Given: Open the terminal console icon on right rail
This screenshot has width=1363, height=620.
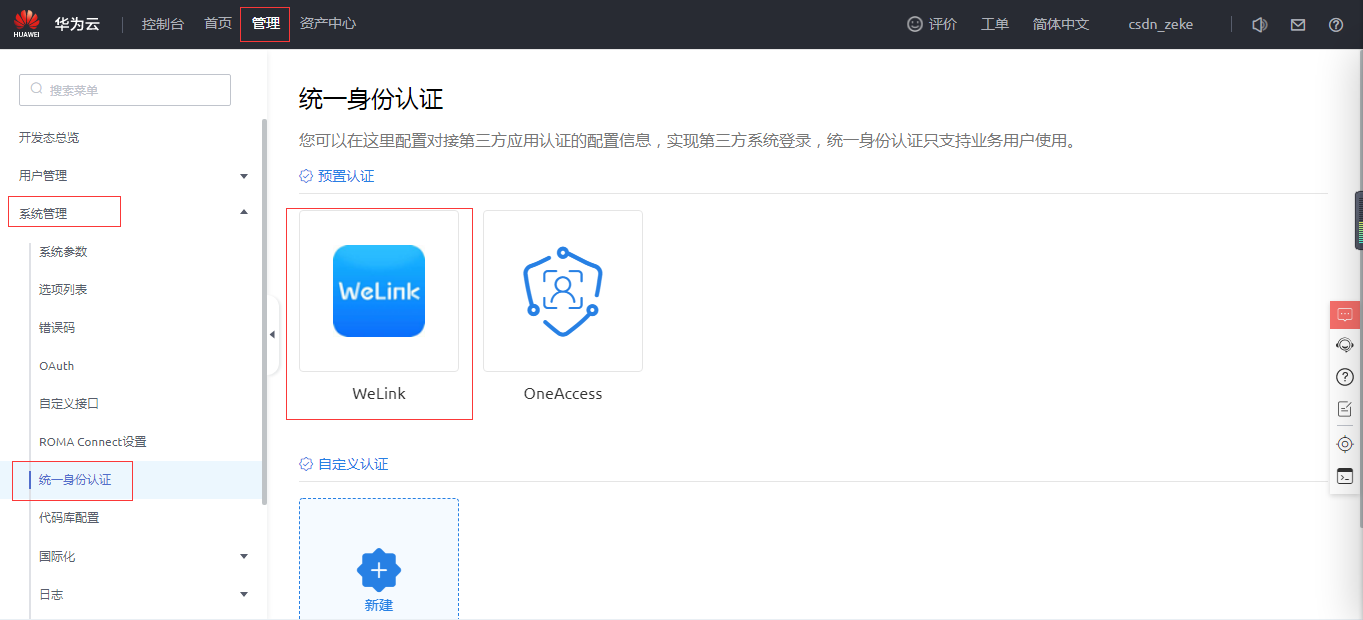Looking at the screenshot, I should 1345,476.
